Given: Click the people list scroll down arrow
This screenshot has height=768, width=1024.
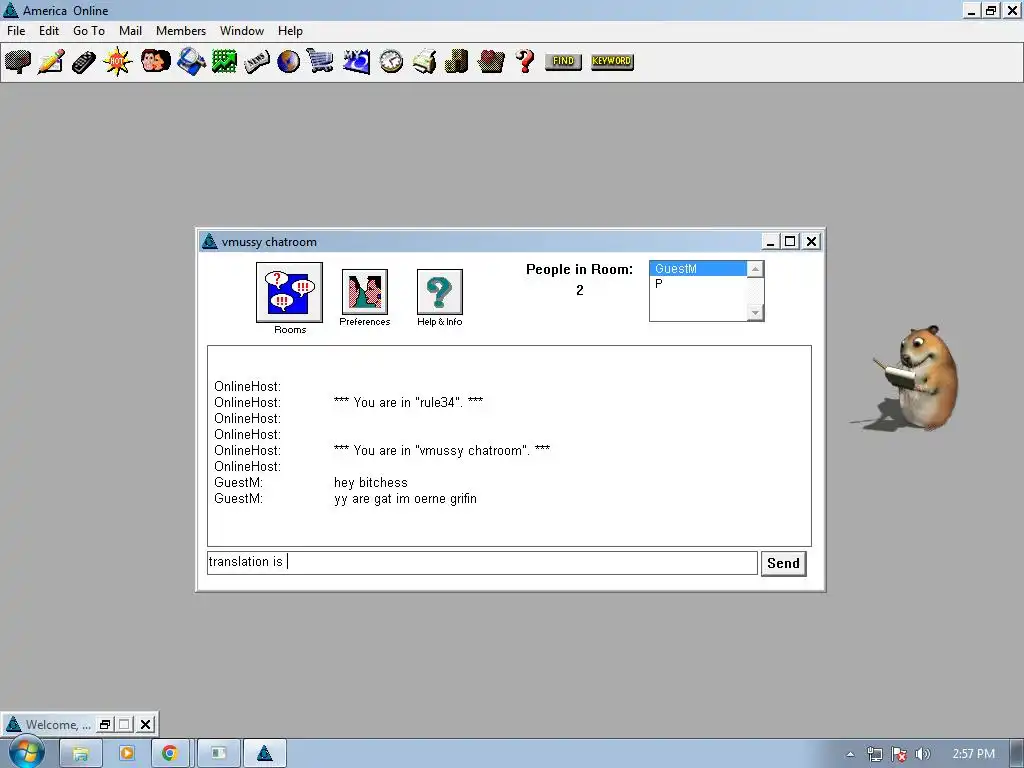Looking at the screenshot, I should coord(755,313).
